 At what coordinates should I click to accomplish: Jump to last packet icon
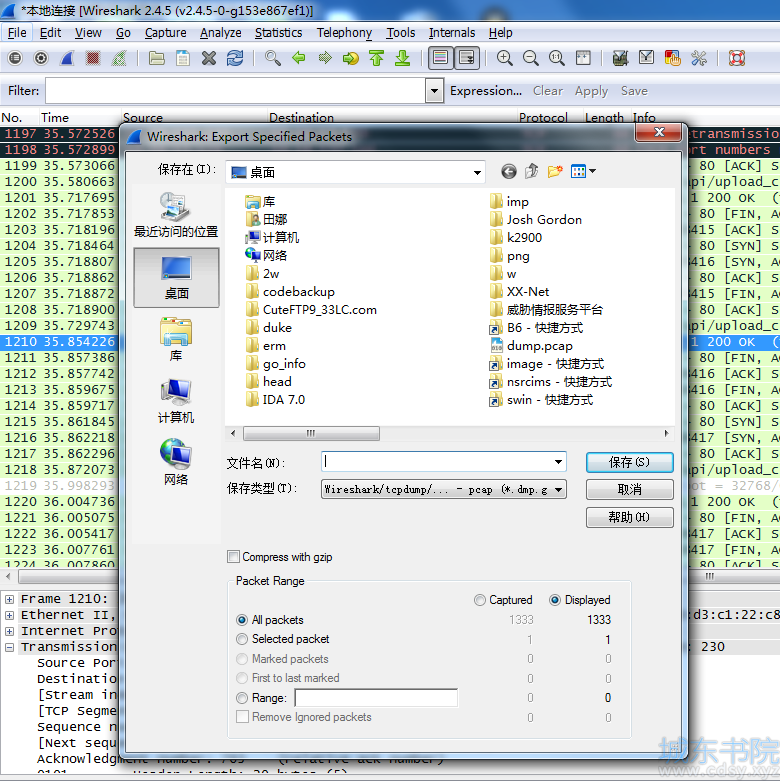coord(402,58)
